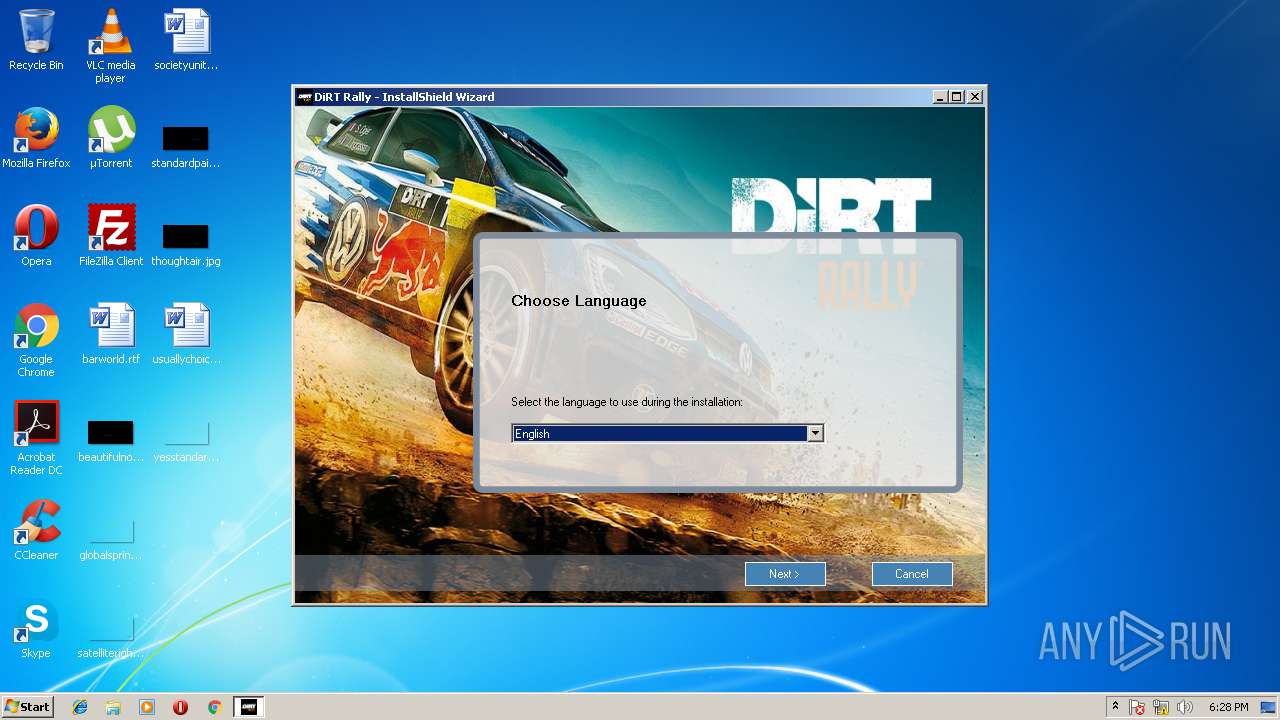Select the beautifulno file icon
This screenshot has height=720, width=1280.
[111, 440]
